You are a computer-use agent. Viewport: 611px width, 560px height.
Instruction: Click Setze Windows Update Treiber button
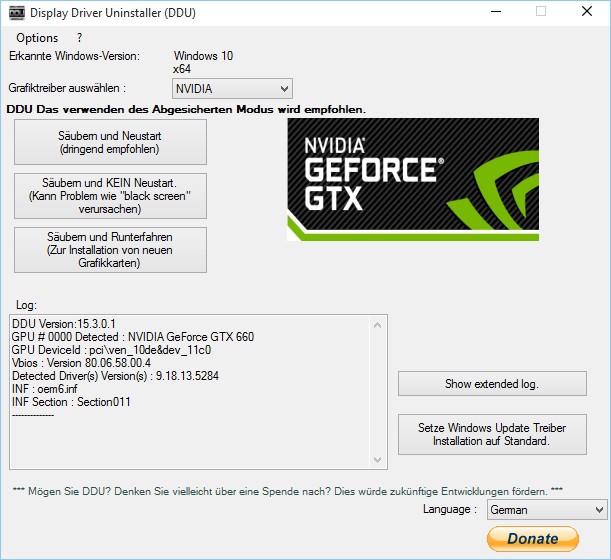pos(492,434)
